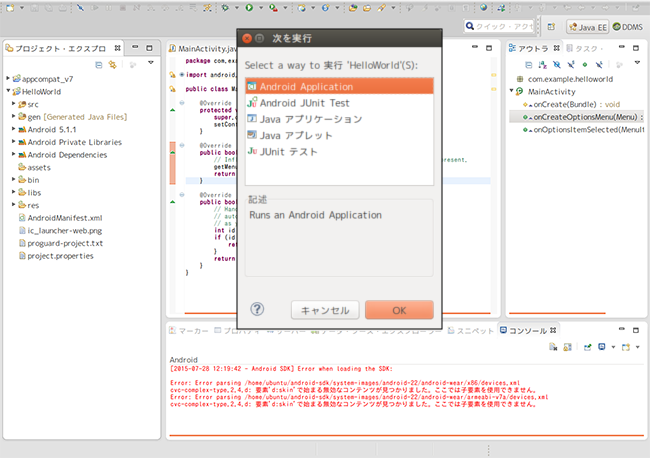Switch to MainActivity.java editor tab

202,48
